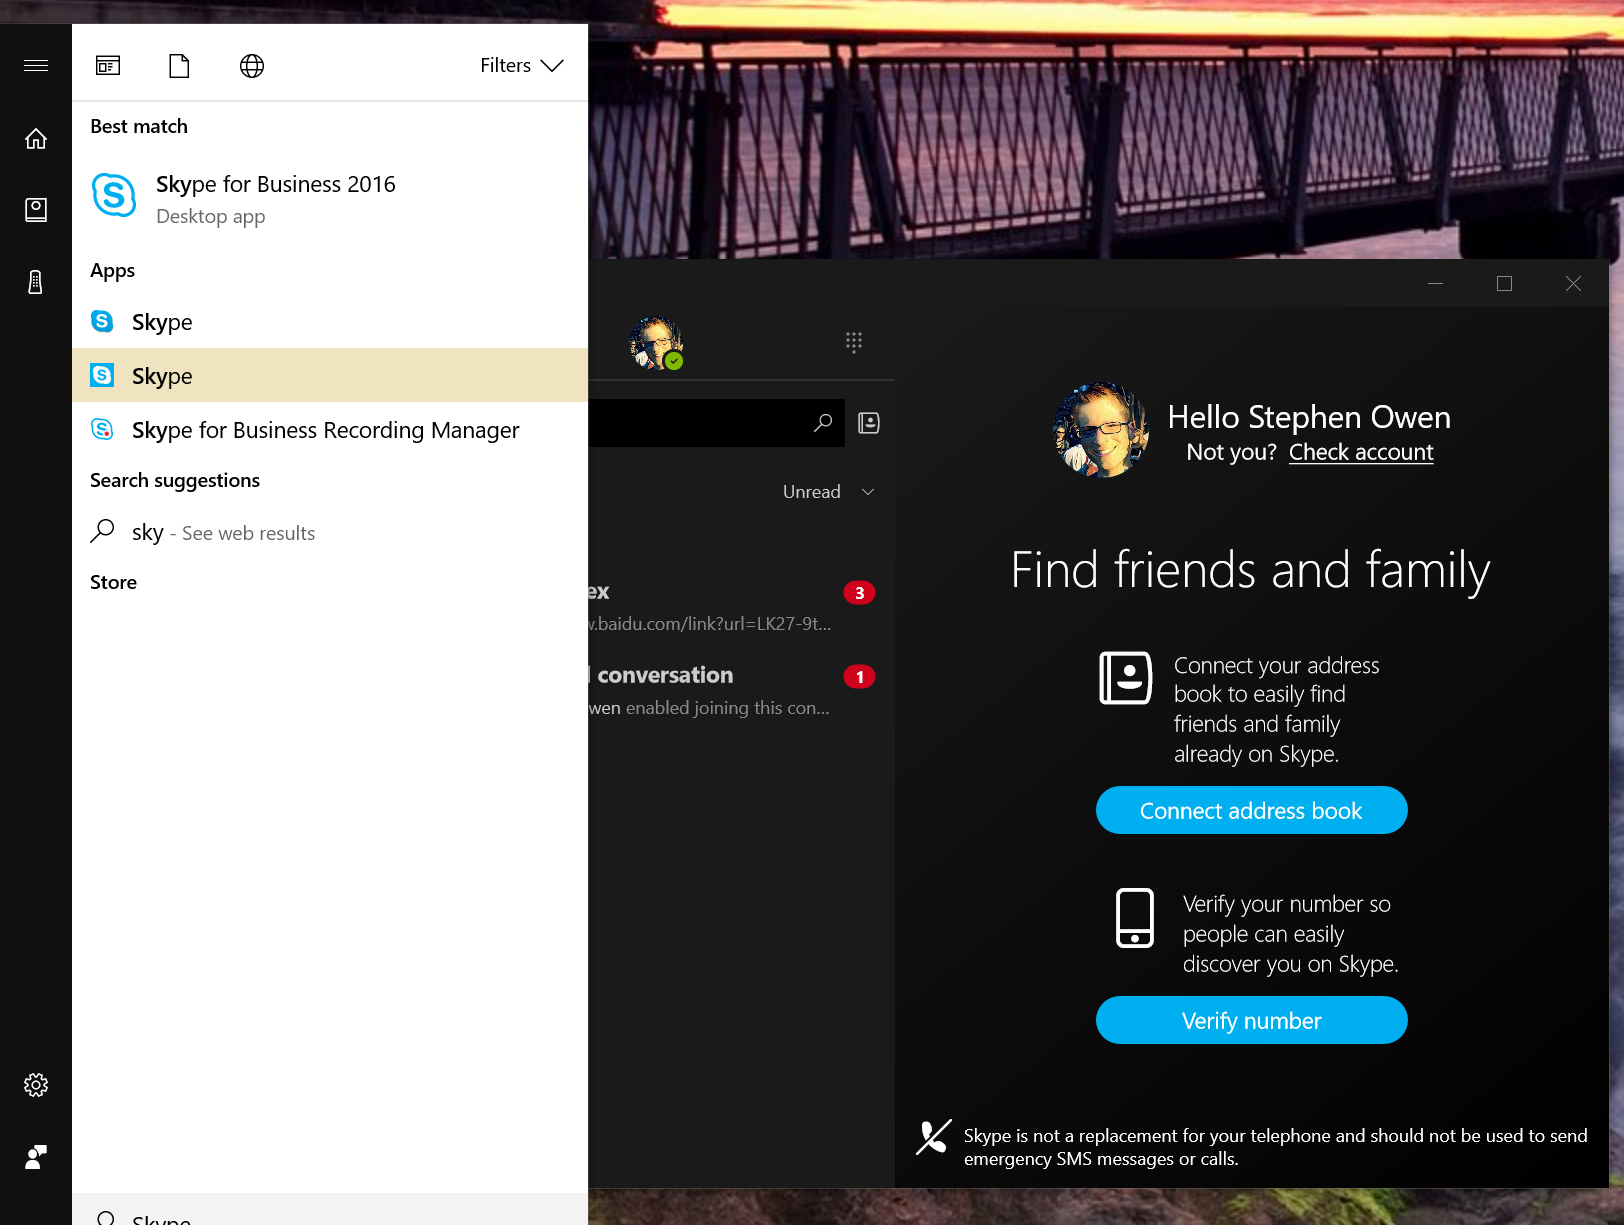The height and width of the screenshot is (1225, 1624).
Task: Close the Skype window
Action: click(1573, 283)
